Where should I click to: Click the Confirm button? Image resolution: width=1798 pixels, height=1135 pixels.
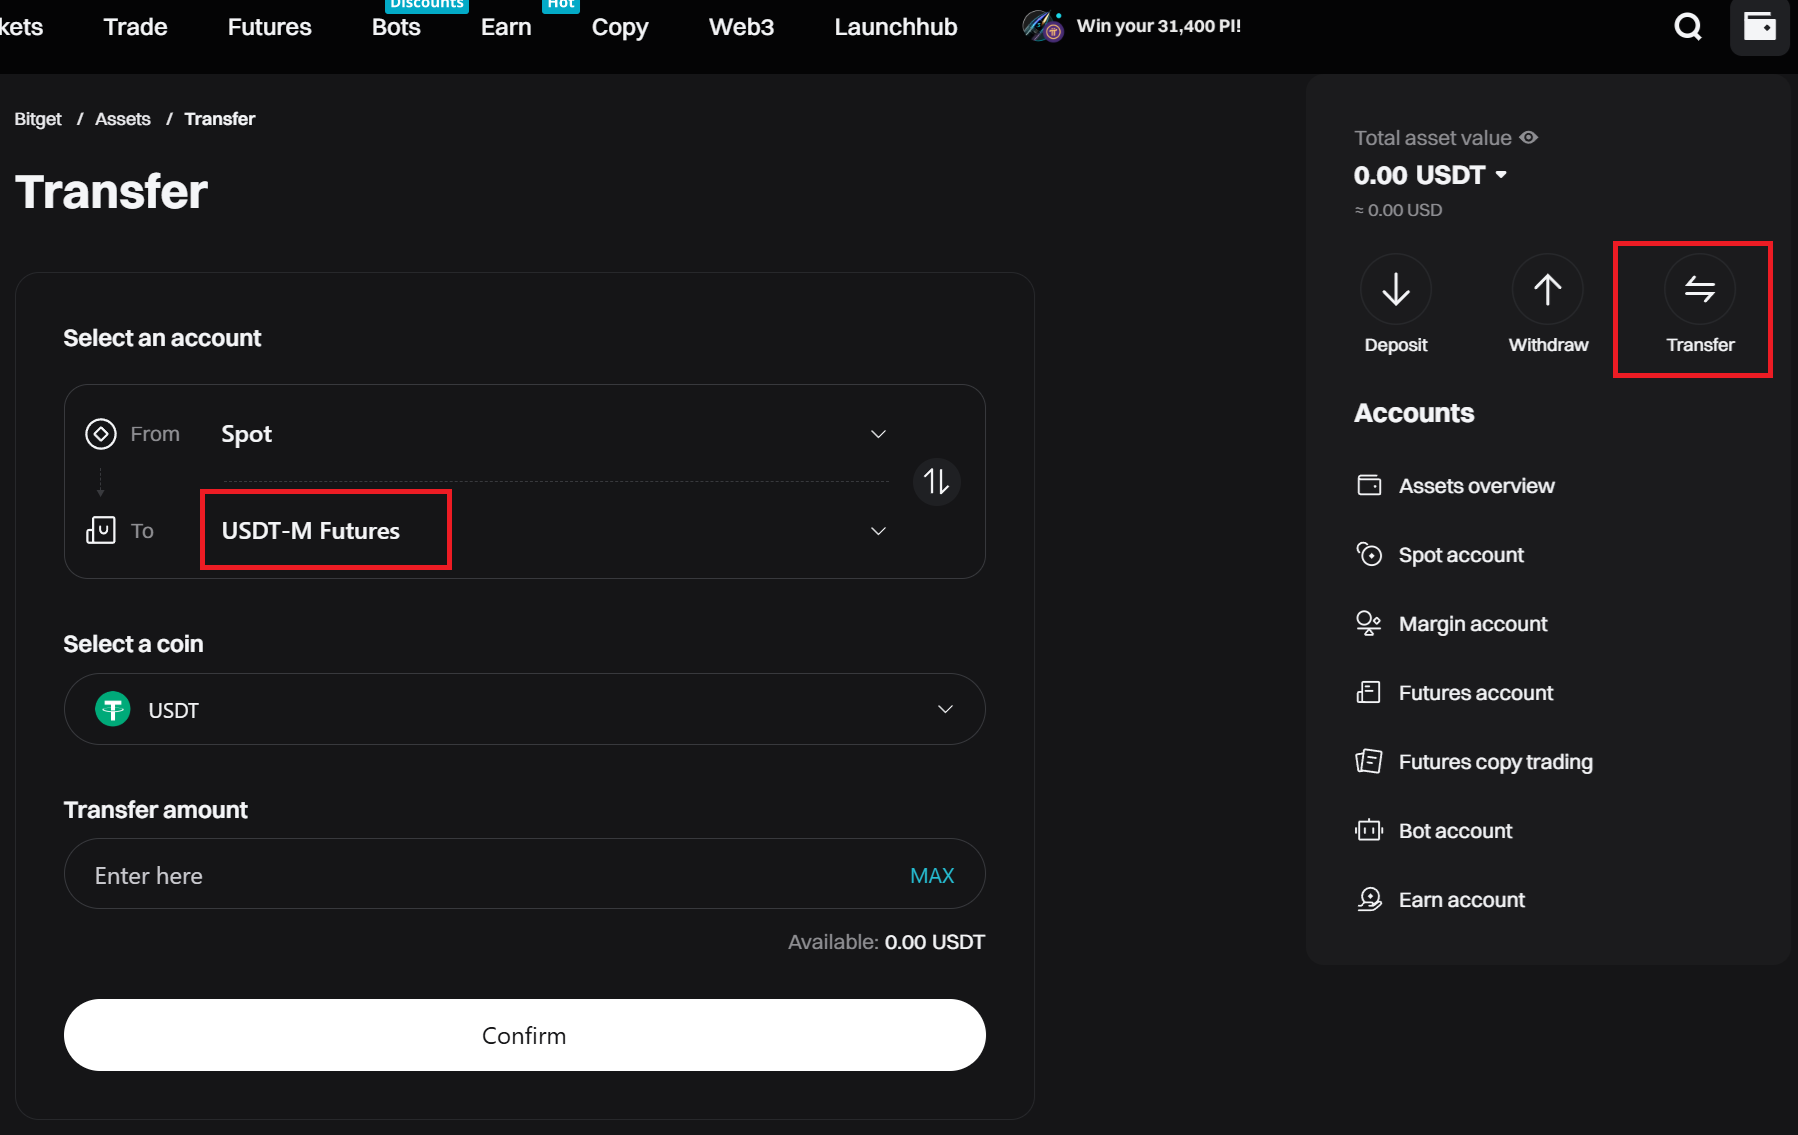(x=525, y=1035)
